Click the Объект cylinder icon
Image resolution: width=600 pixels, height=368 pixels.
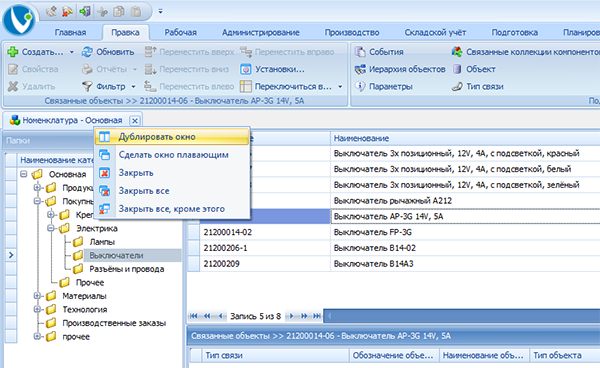click(457, 69)
